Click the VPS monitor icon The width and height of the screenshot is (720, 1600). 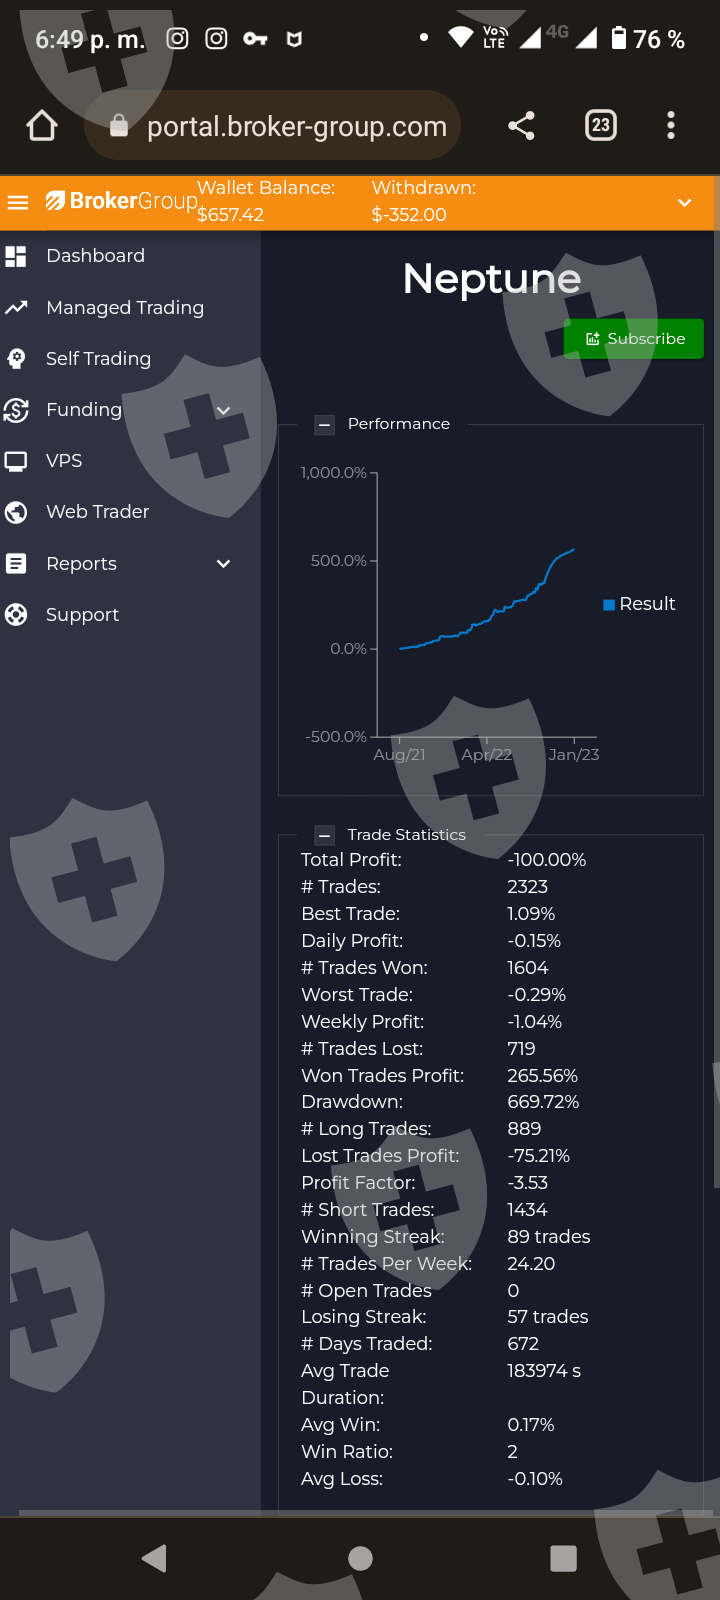(16, 461)
